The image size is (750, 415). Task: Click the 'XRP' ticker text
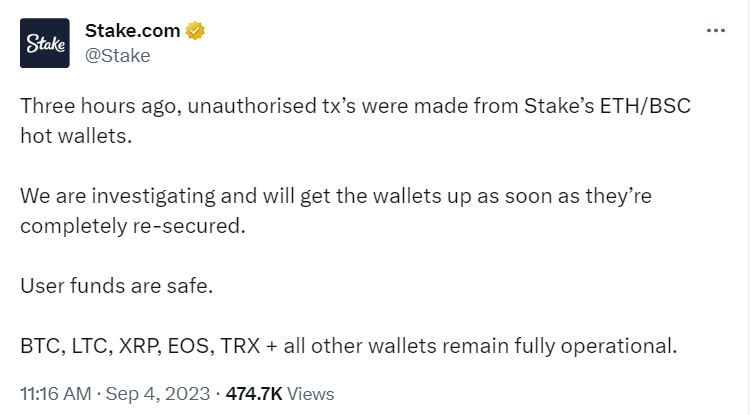tap(139, 346)
